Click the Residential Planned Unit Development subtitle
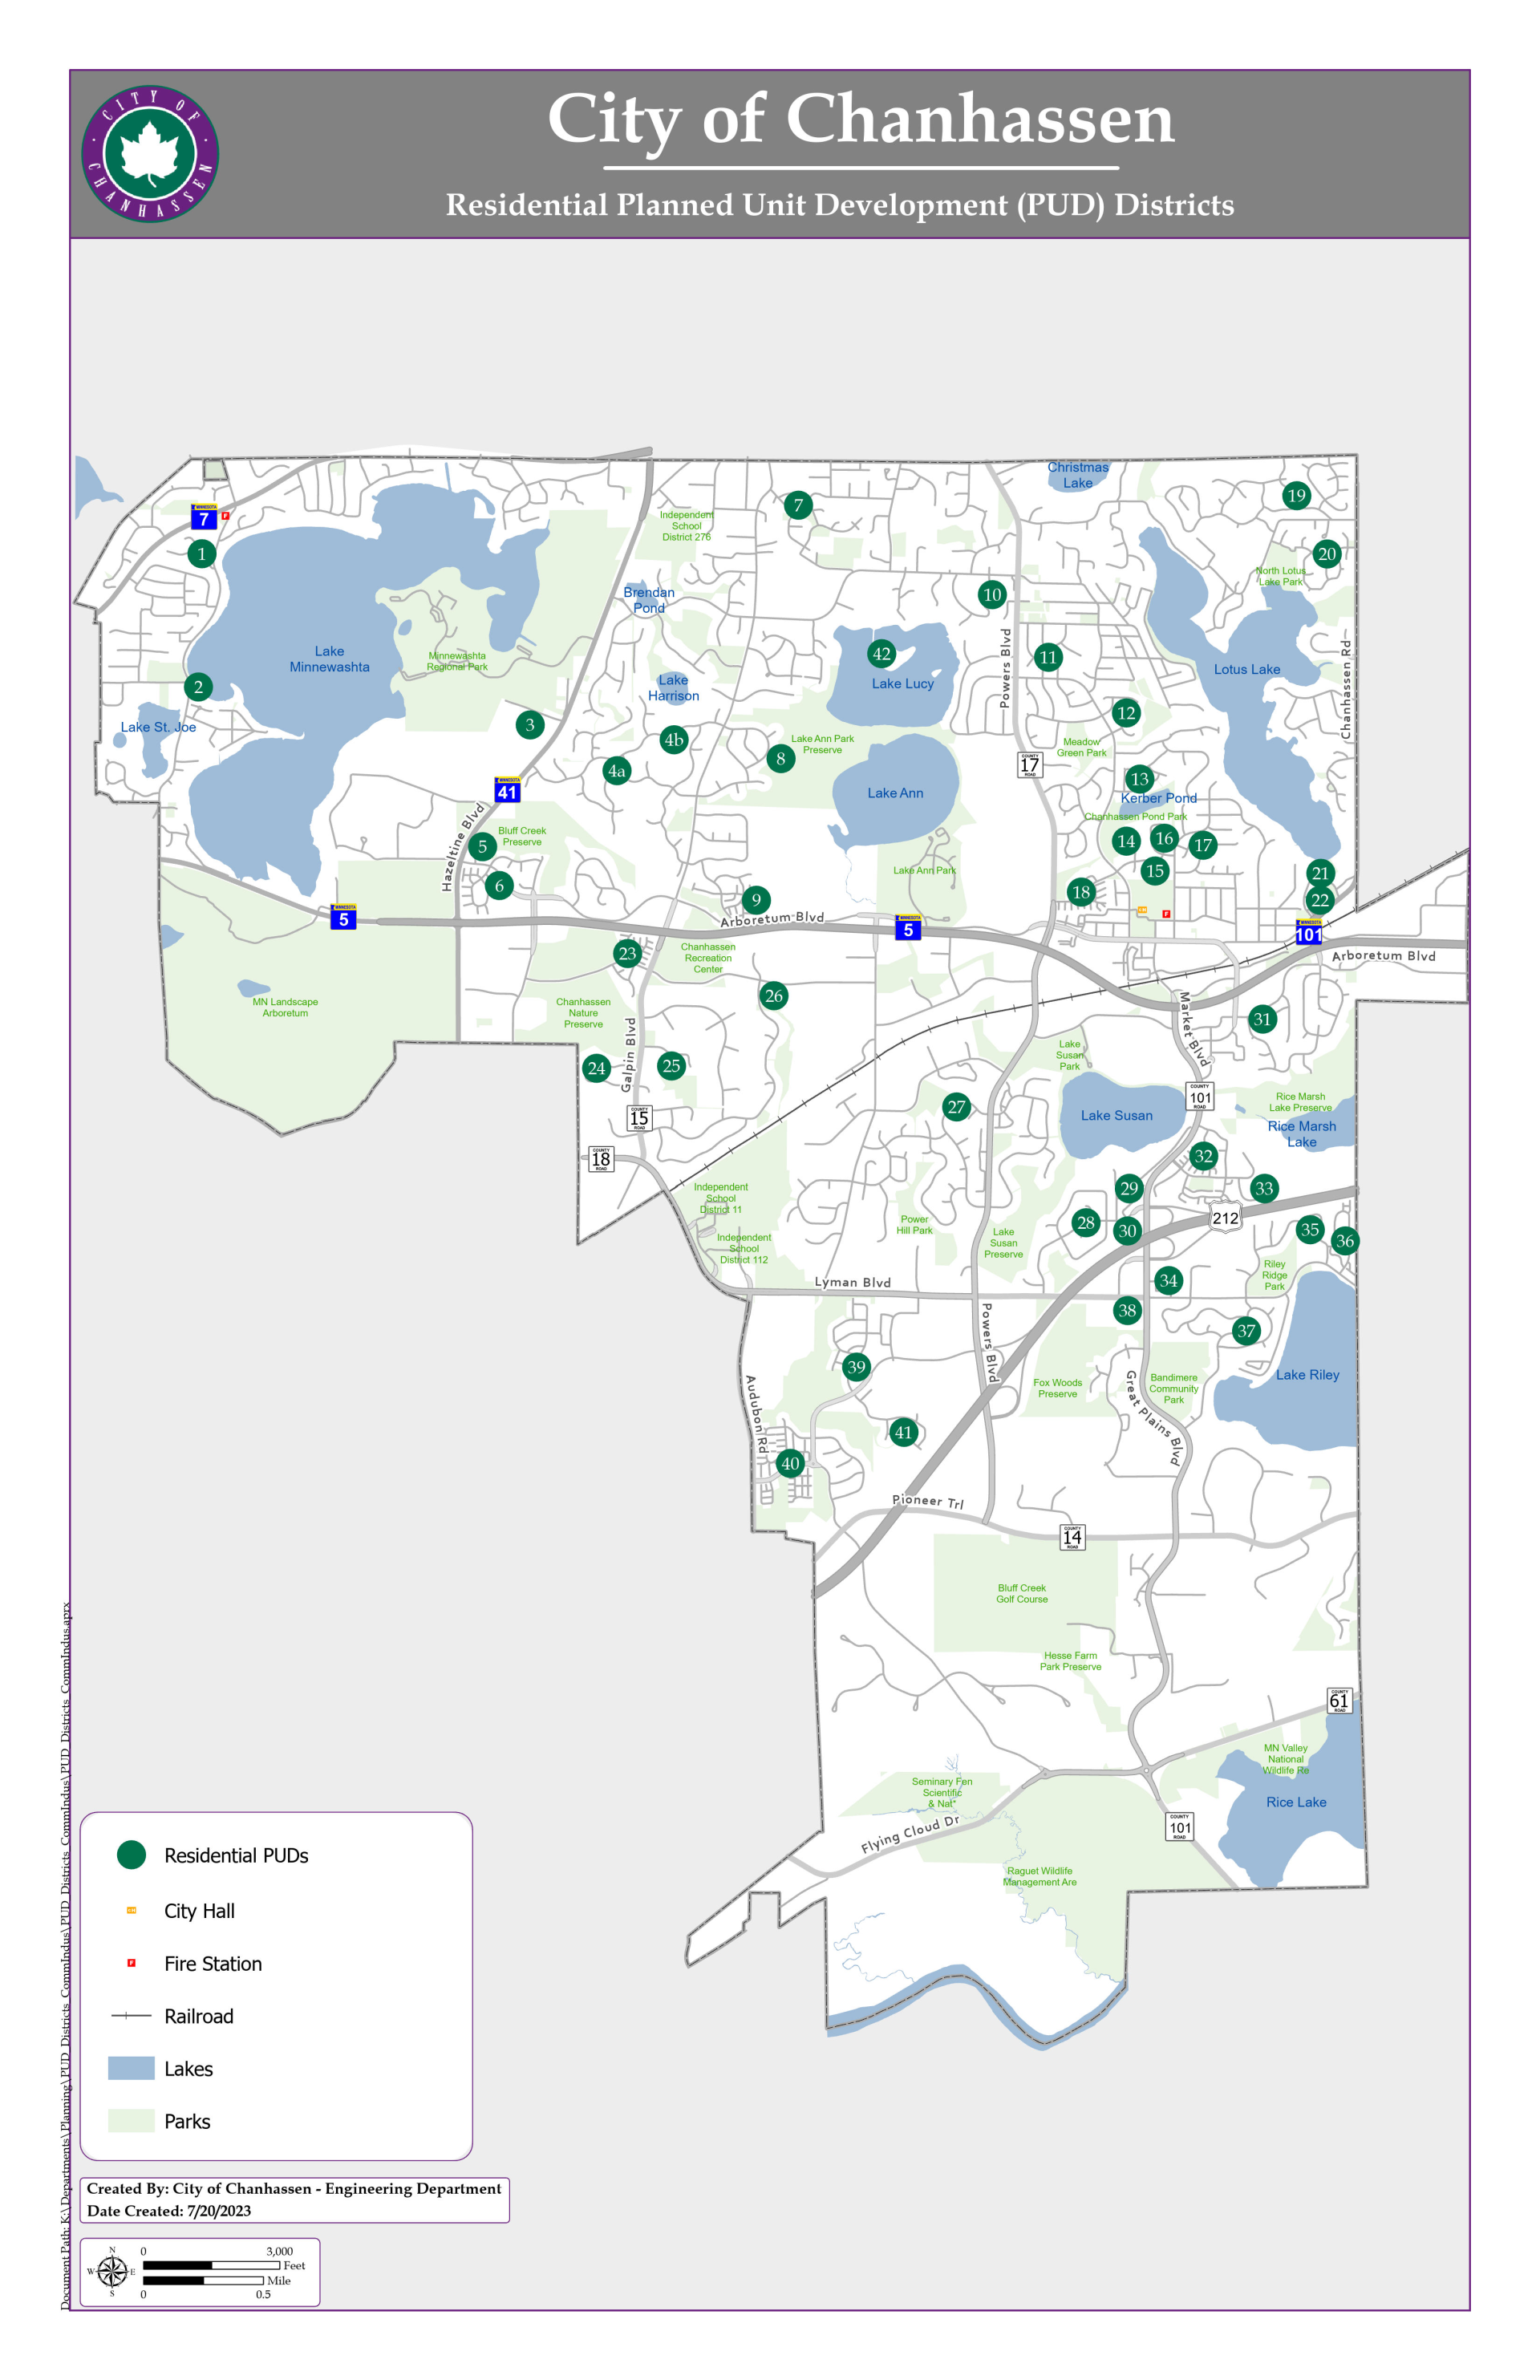This screenshot has width=1540, height=2380. pos(840,205)
